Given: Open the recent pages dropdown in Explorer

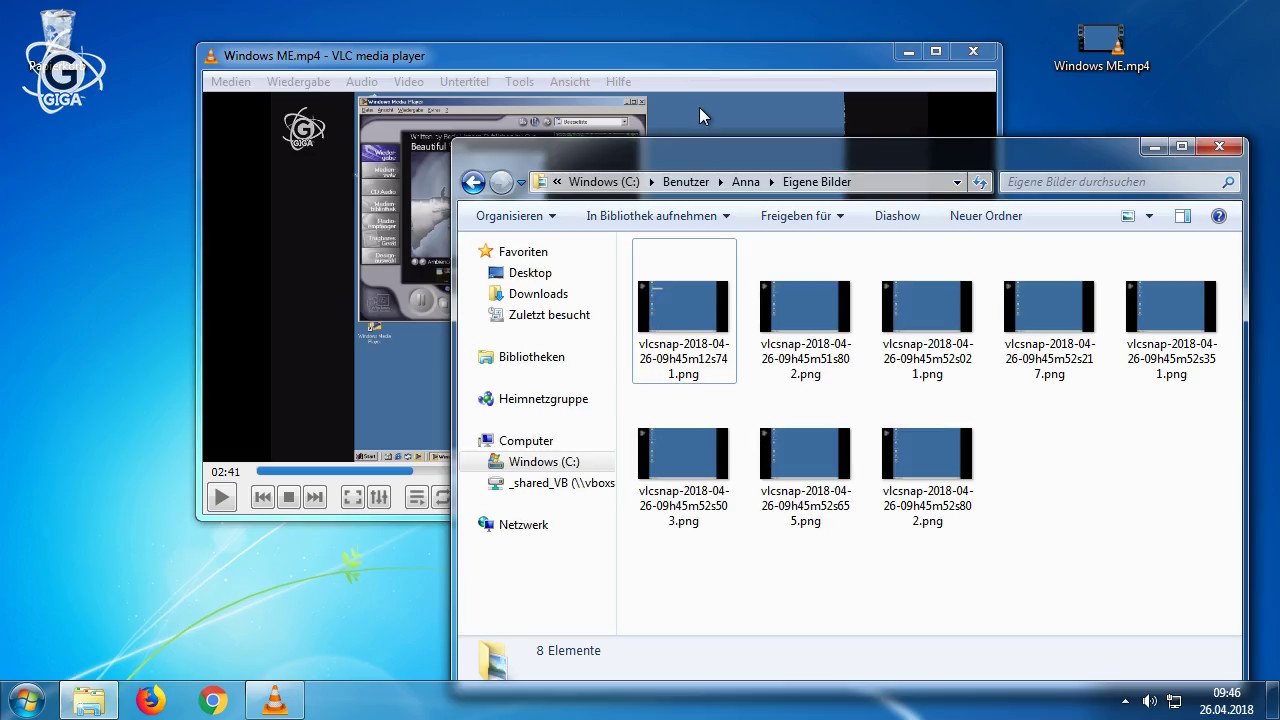Looking at the screenshot, I should [x=521, y=183].
